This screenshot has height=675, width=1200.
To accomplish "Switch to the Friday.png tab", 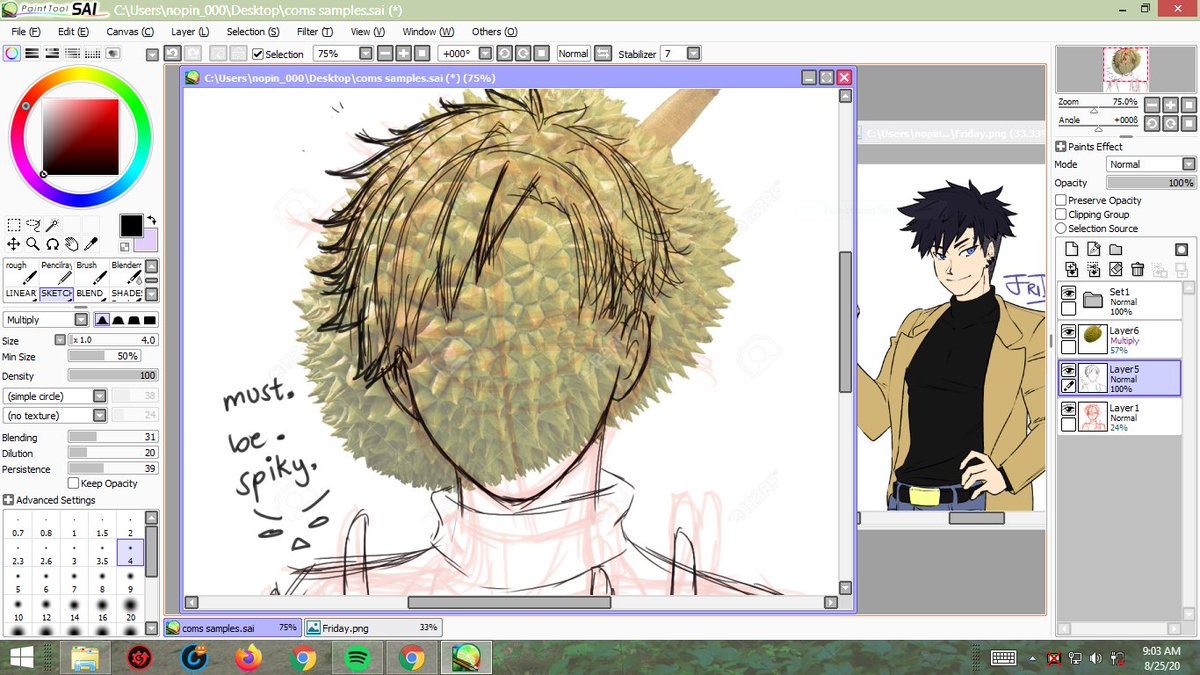I will point(372,628).
